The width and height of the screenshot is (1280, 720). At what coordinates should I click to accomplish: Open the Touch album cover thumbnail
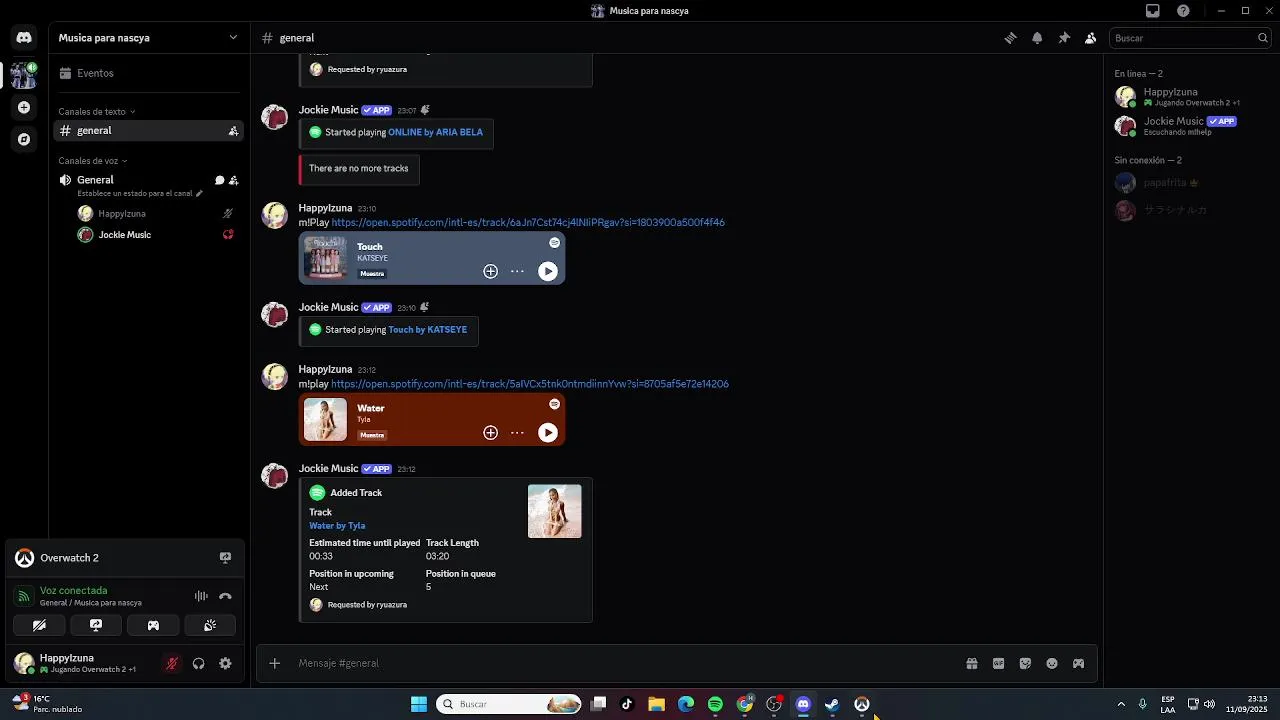325,258
